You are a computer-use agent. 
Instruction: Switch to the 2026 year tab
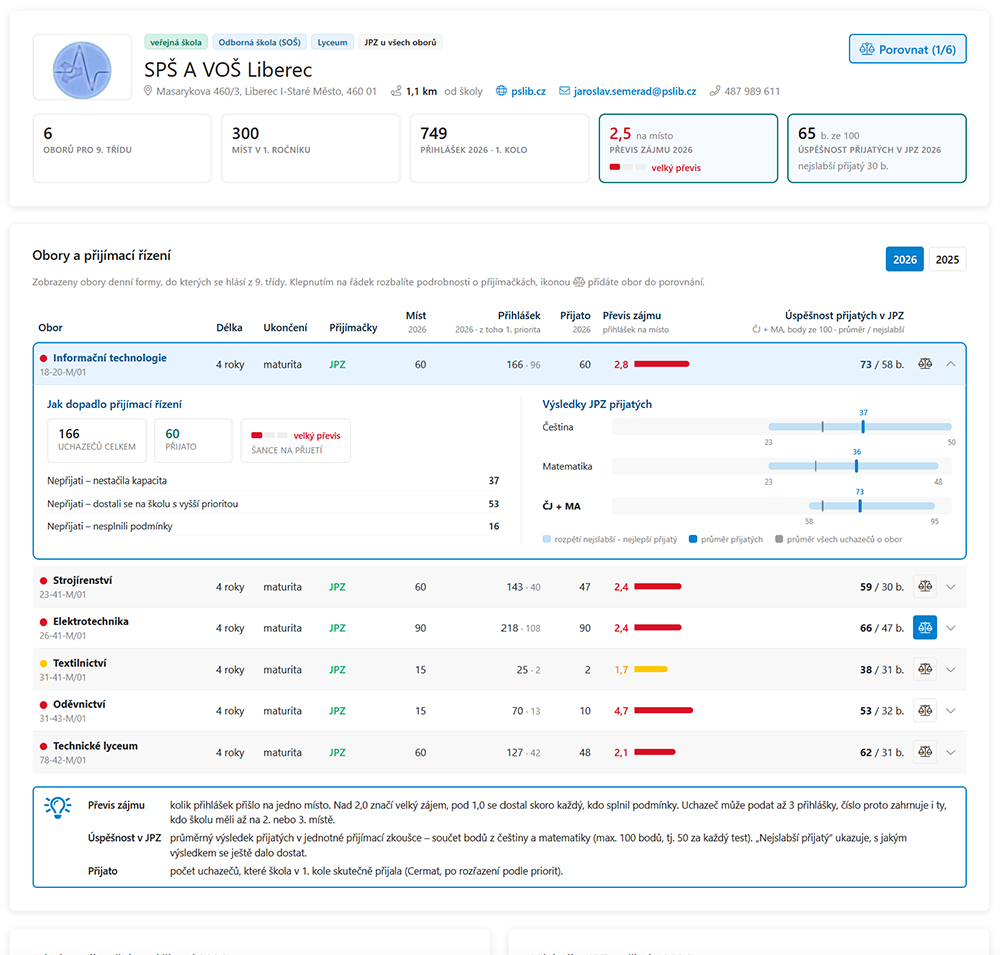point(904,259)
